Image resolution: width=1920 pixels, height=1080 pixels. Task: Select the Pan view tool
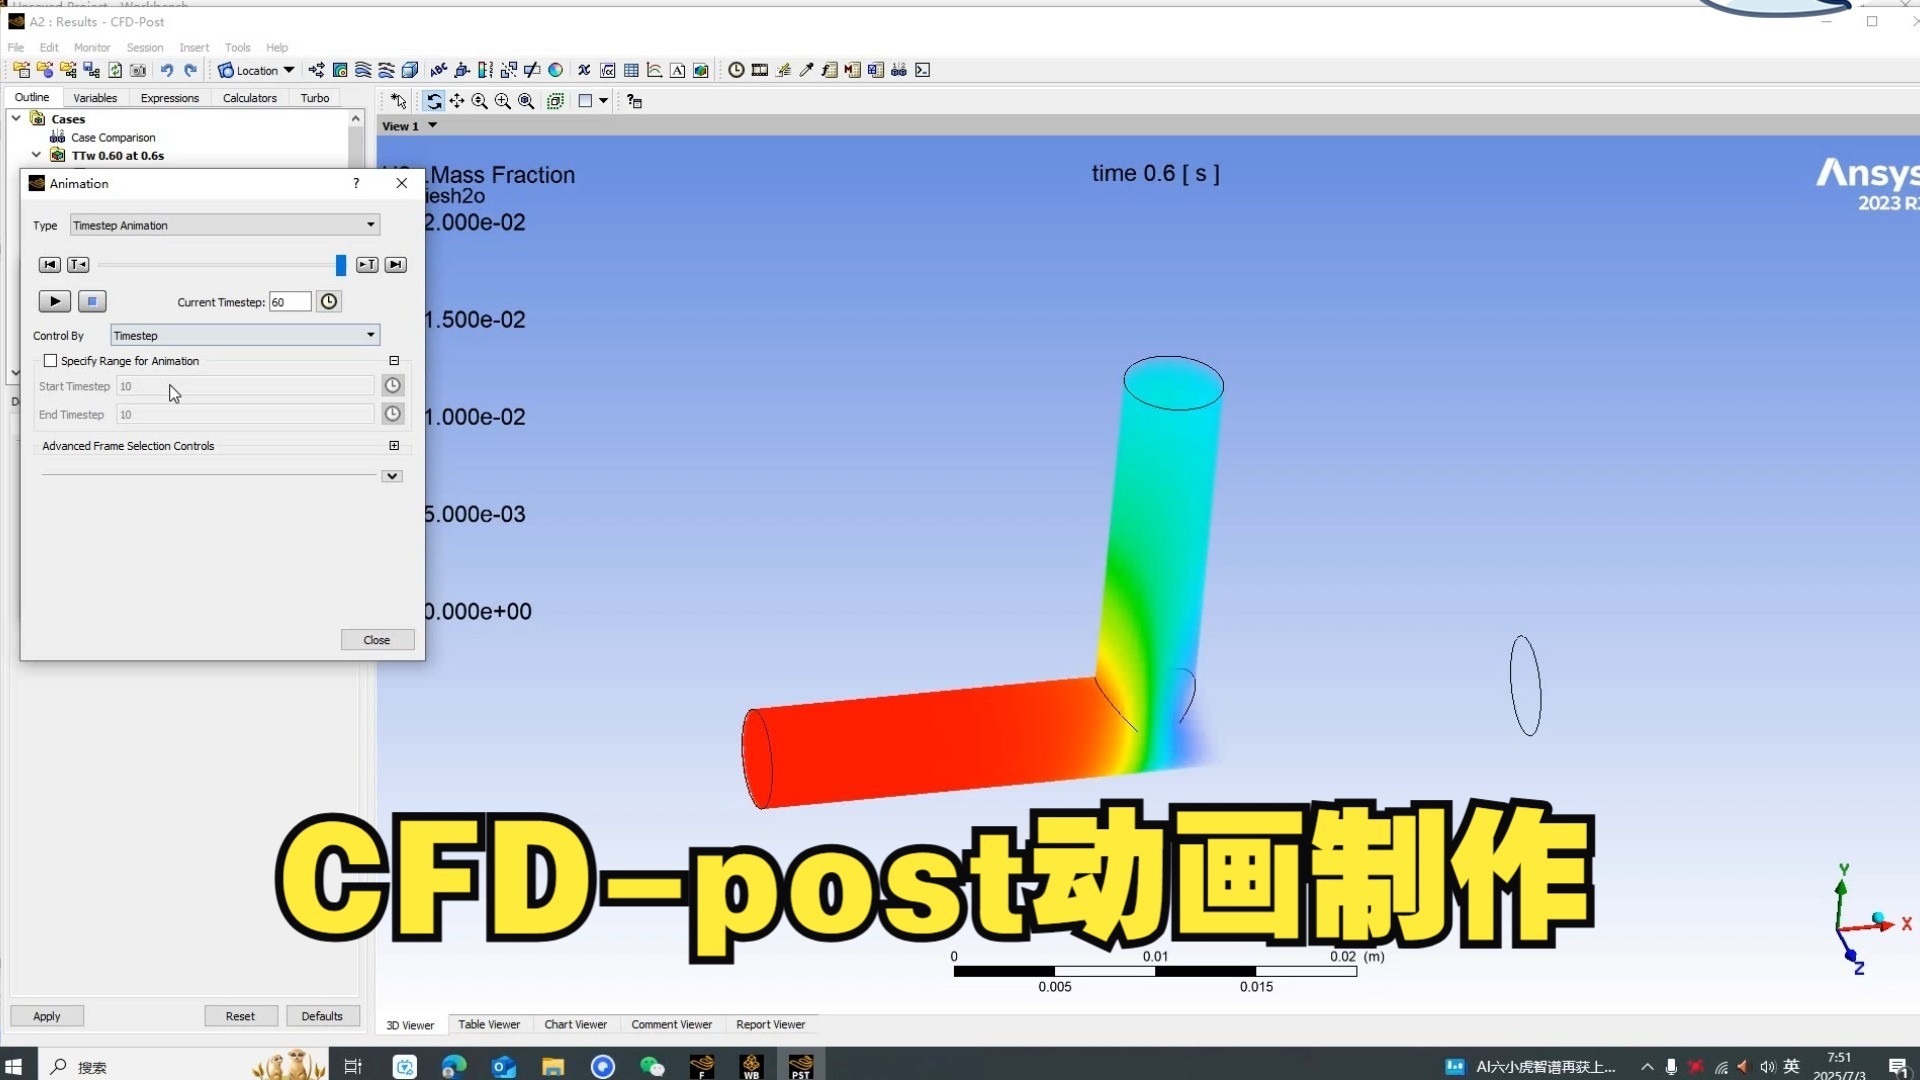coord(457,101)
